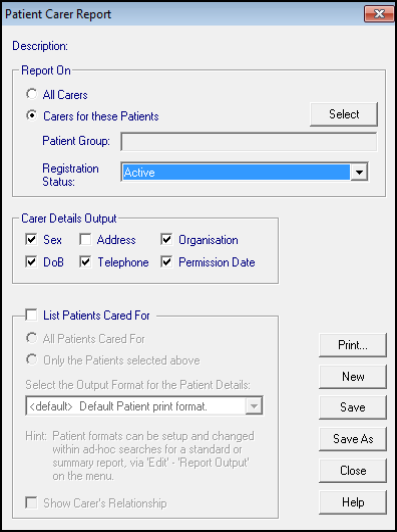Click the New report button

353,377
